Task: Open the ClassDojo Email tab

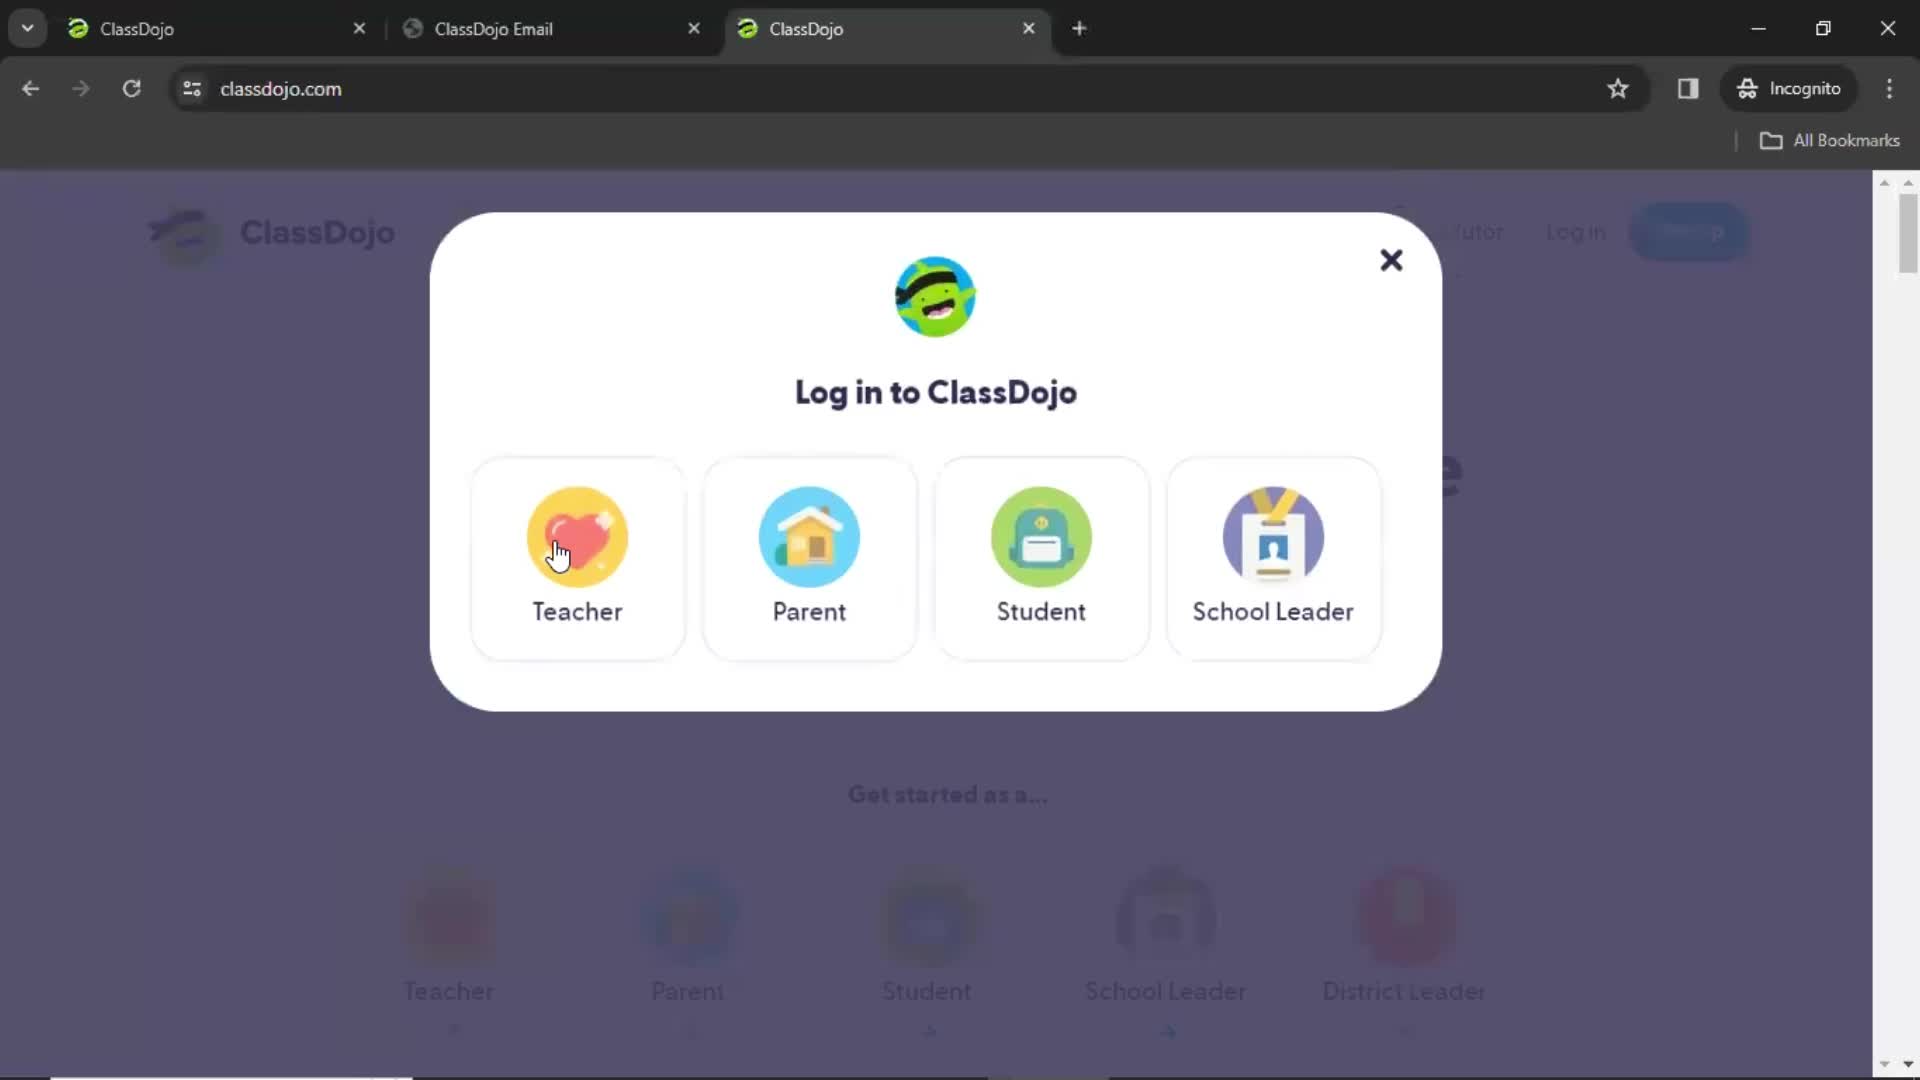Action: pos(493,28)
